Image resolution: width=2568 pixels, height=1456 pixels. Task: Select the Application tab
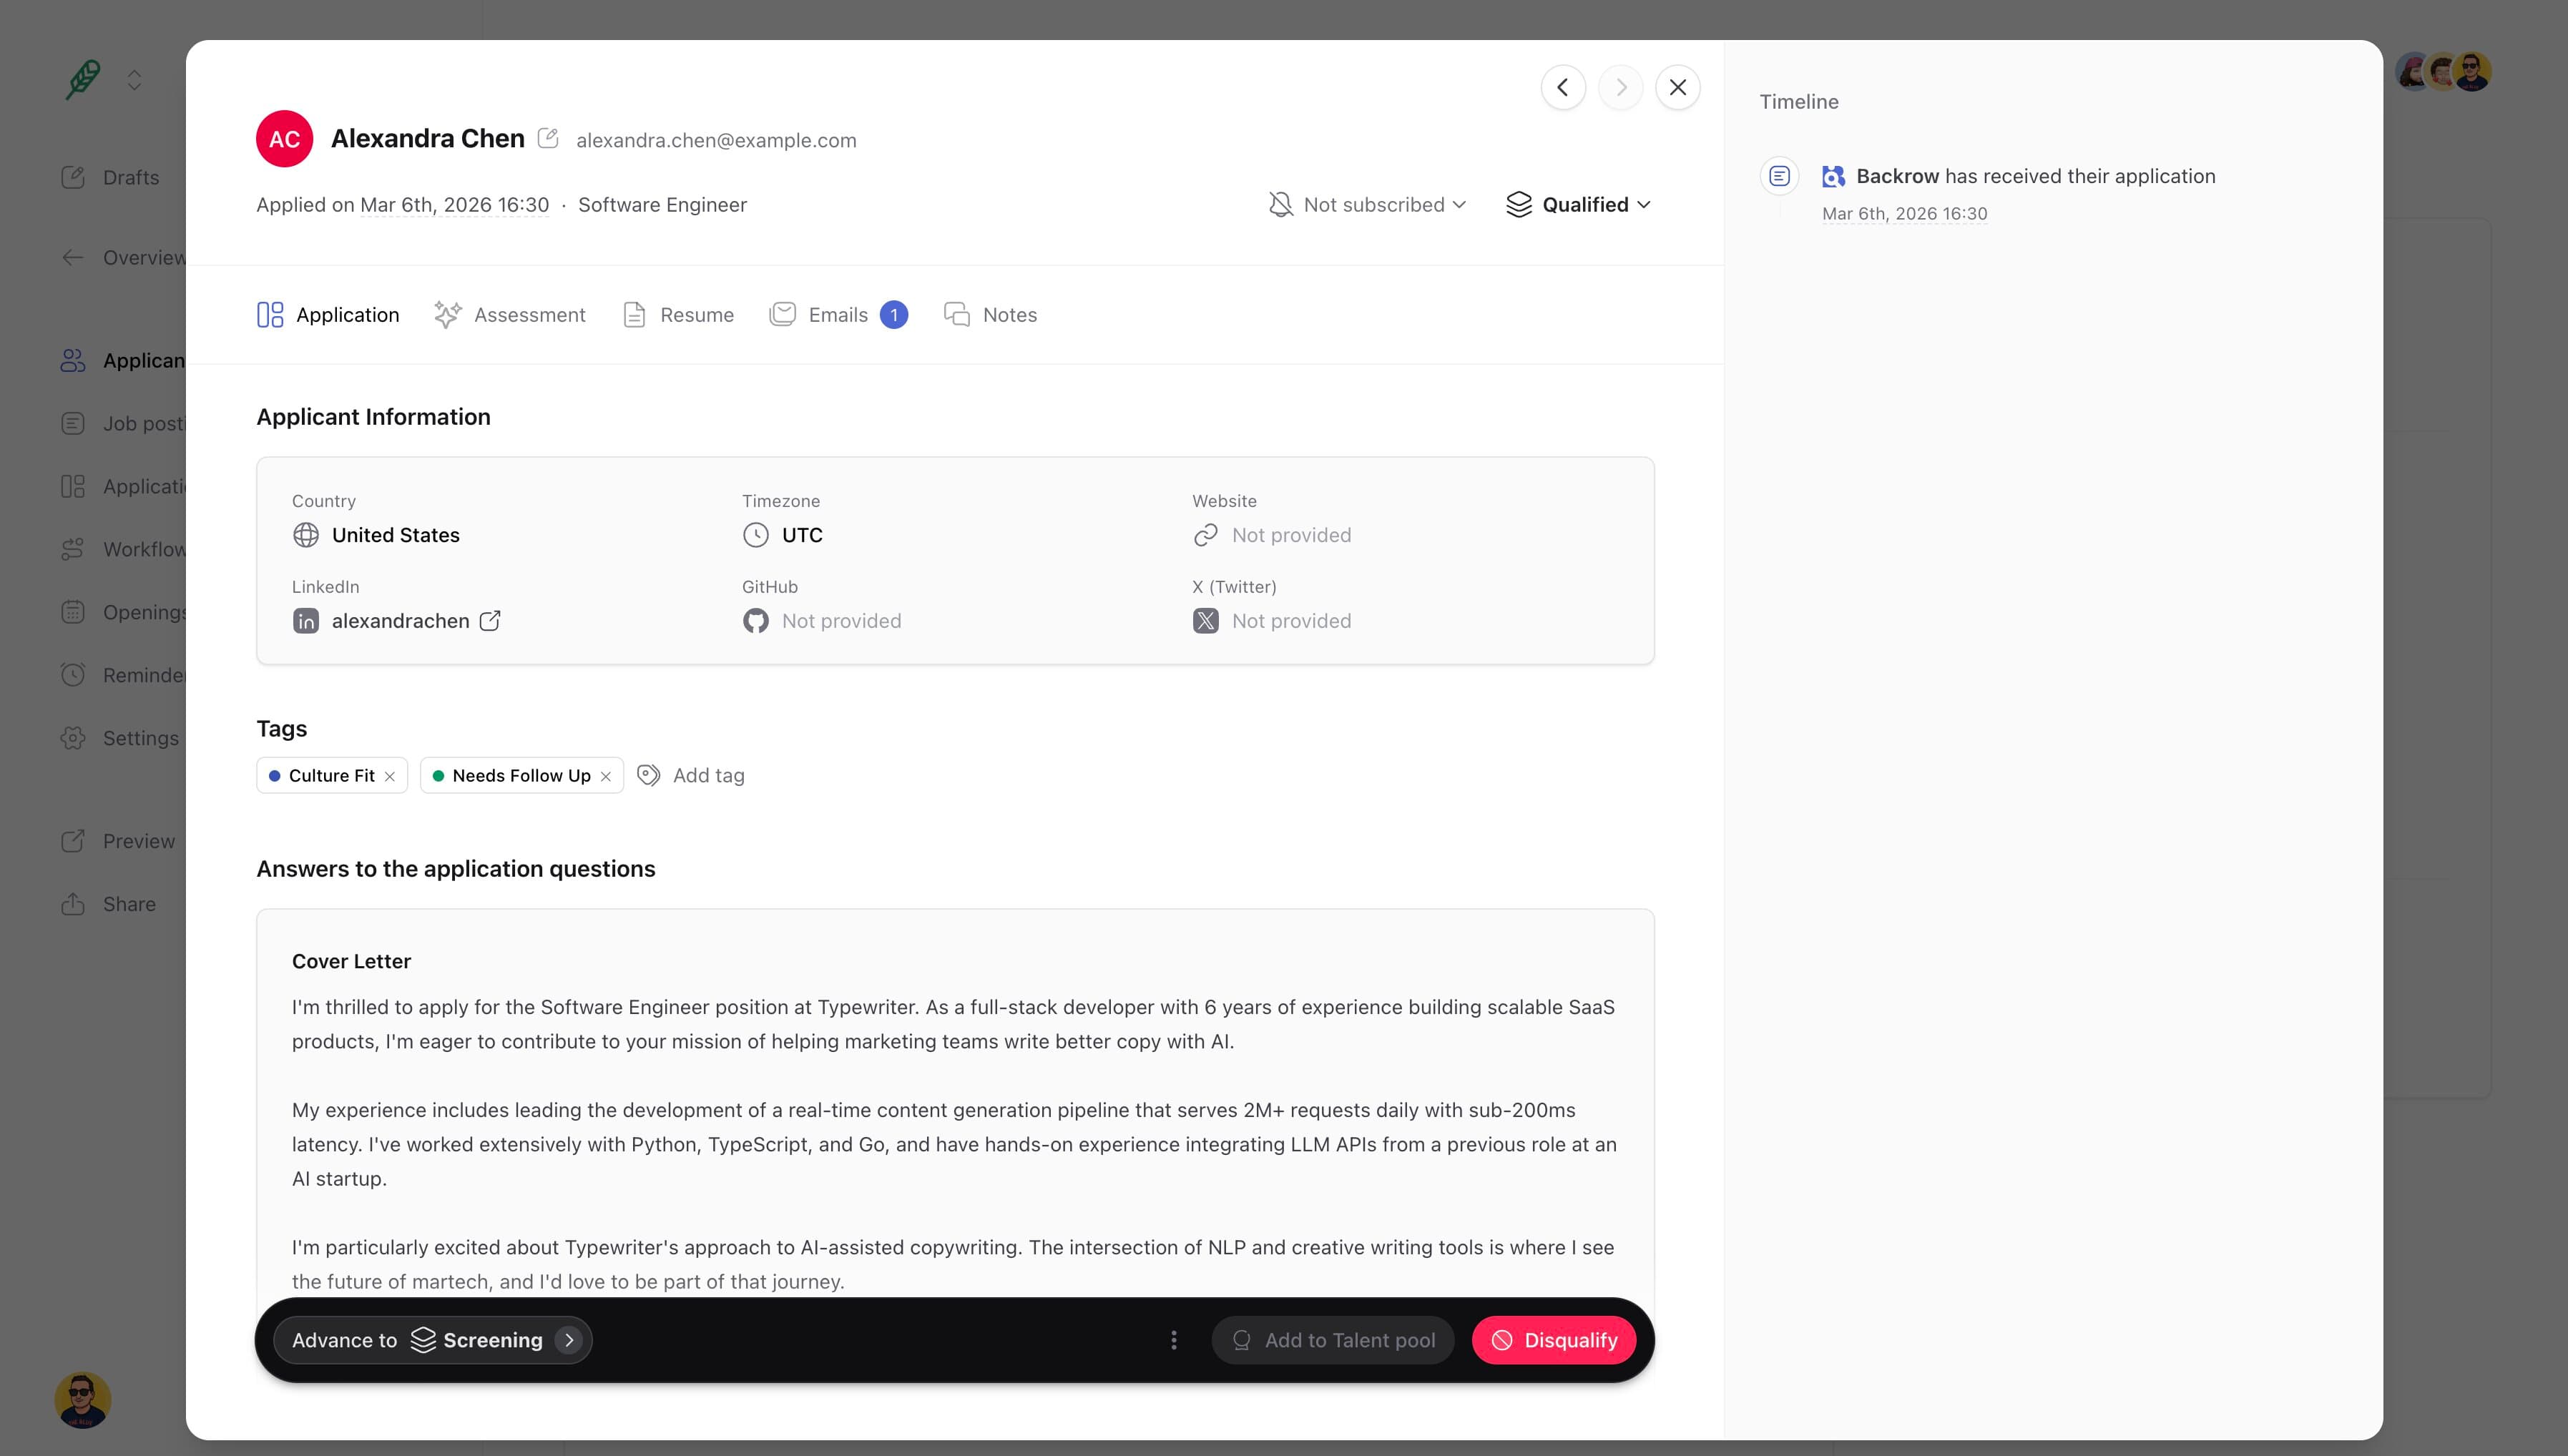[328, 315]
